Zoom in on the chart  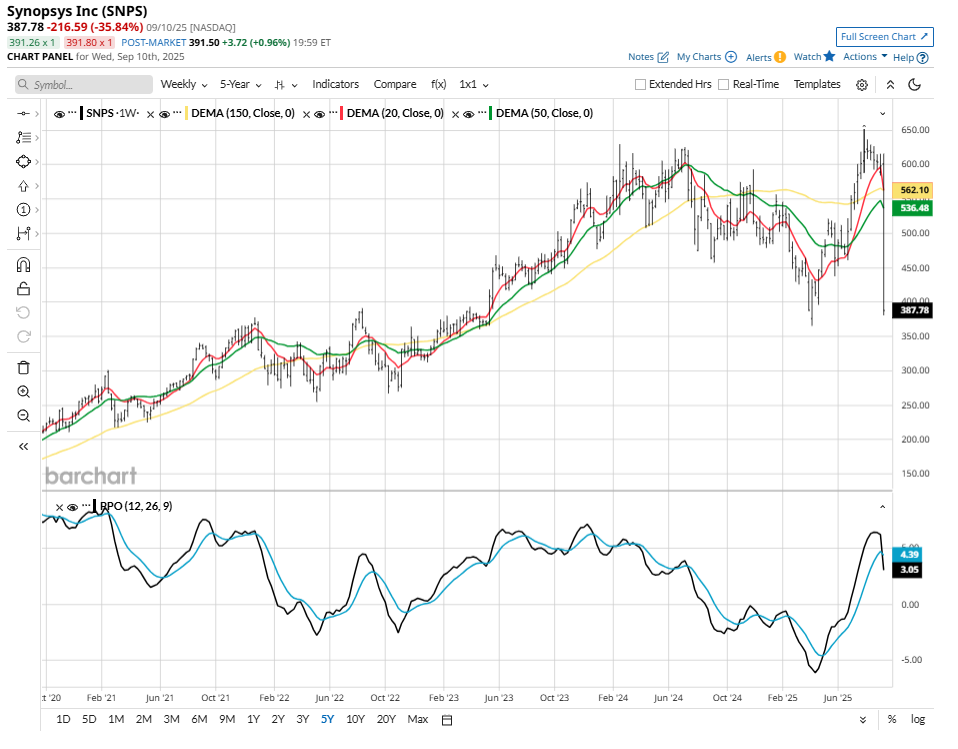coord(23,392)
